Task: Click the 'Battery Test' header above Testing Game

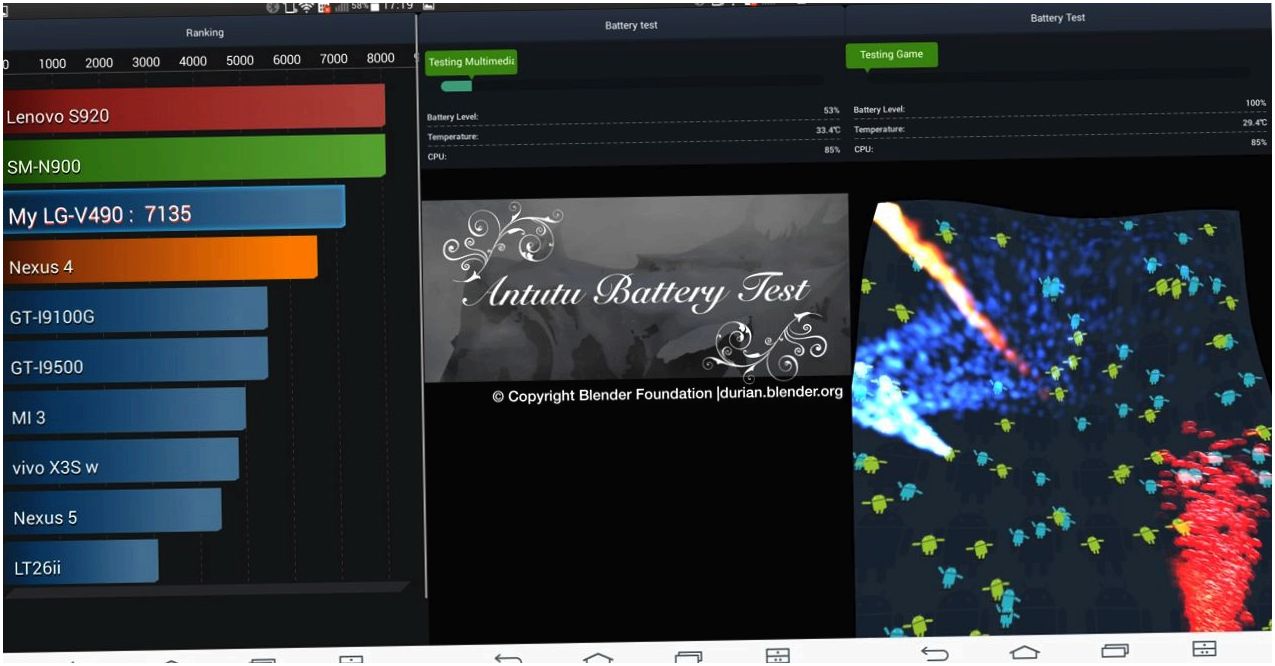Action: (x=1057, y=18)
